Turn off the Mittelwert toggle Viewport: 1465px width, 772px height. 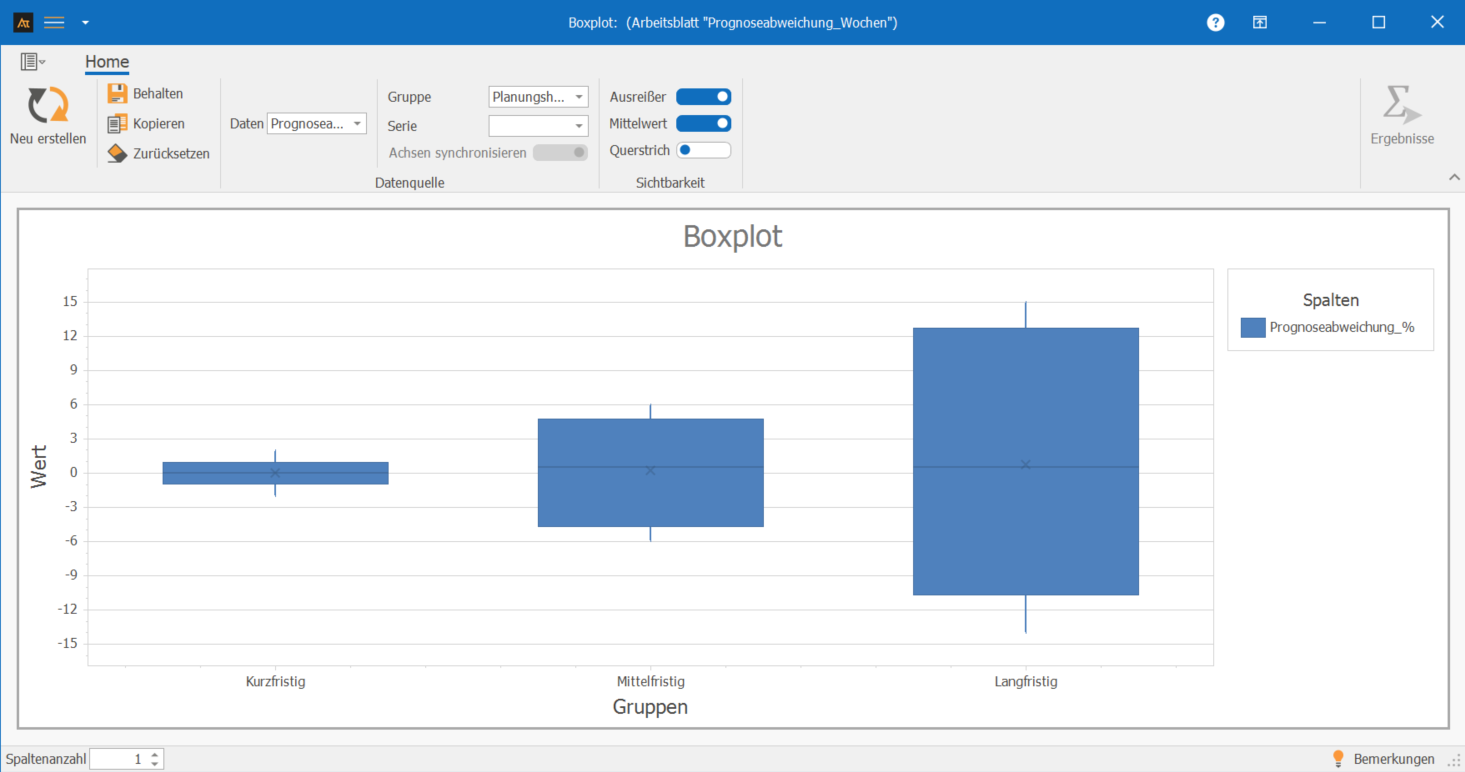(x=703, y=124)
